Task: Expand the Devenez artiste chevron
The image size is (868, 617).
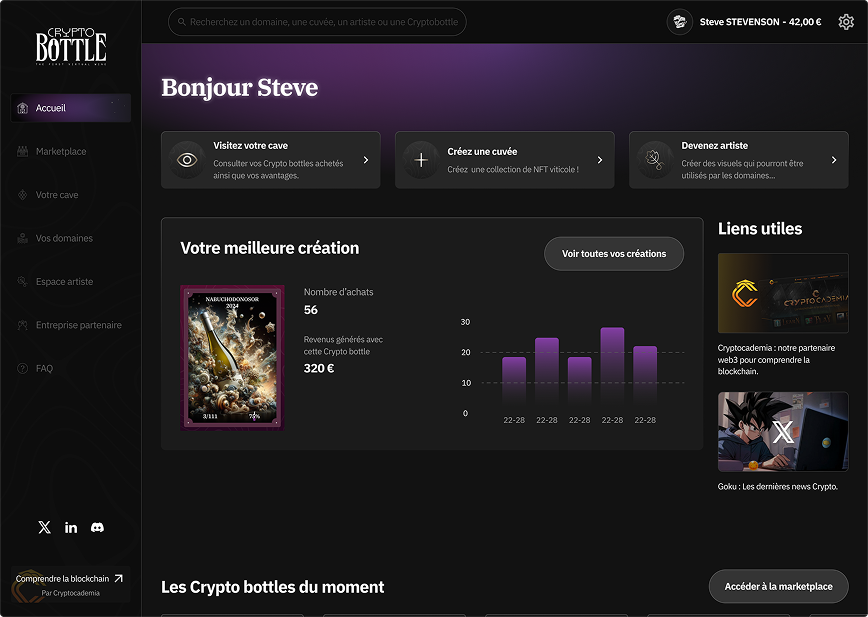Action: [x=834, y=160]
